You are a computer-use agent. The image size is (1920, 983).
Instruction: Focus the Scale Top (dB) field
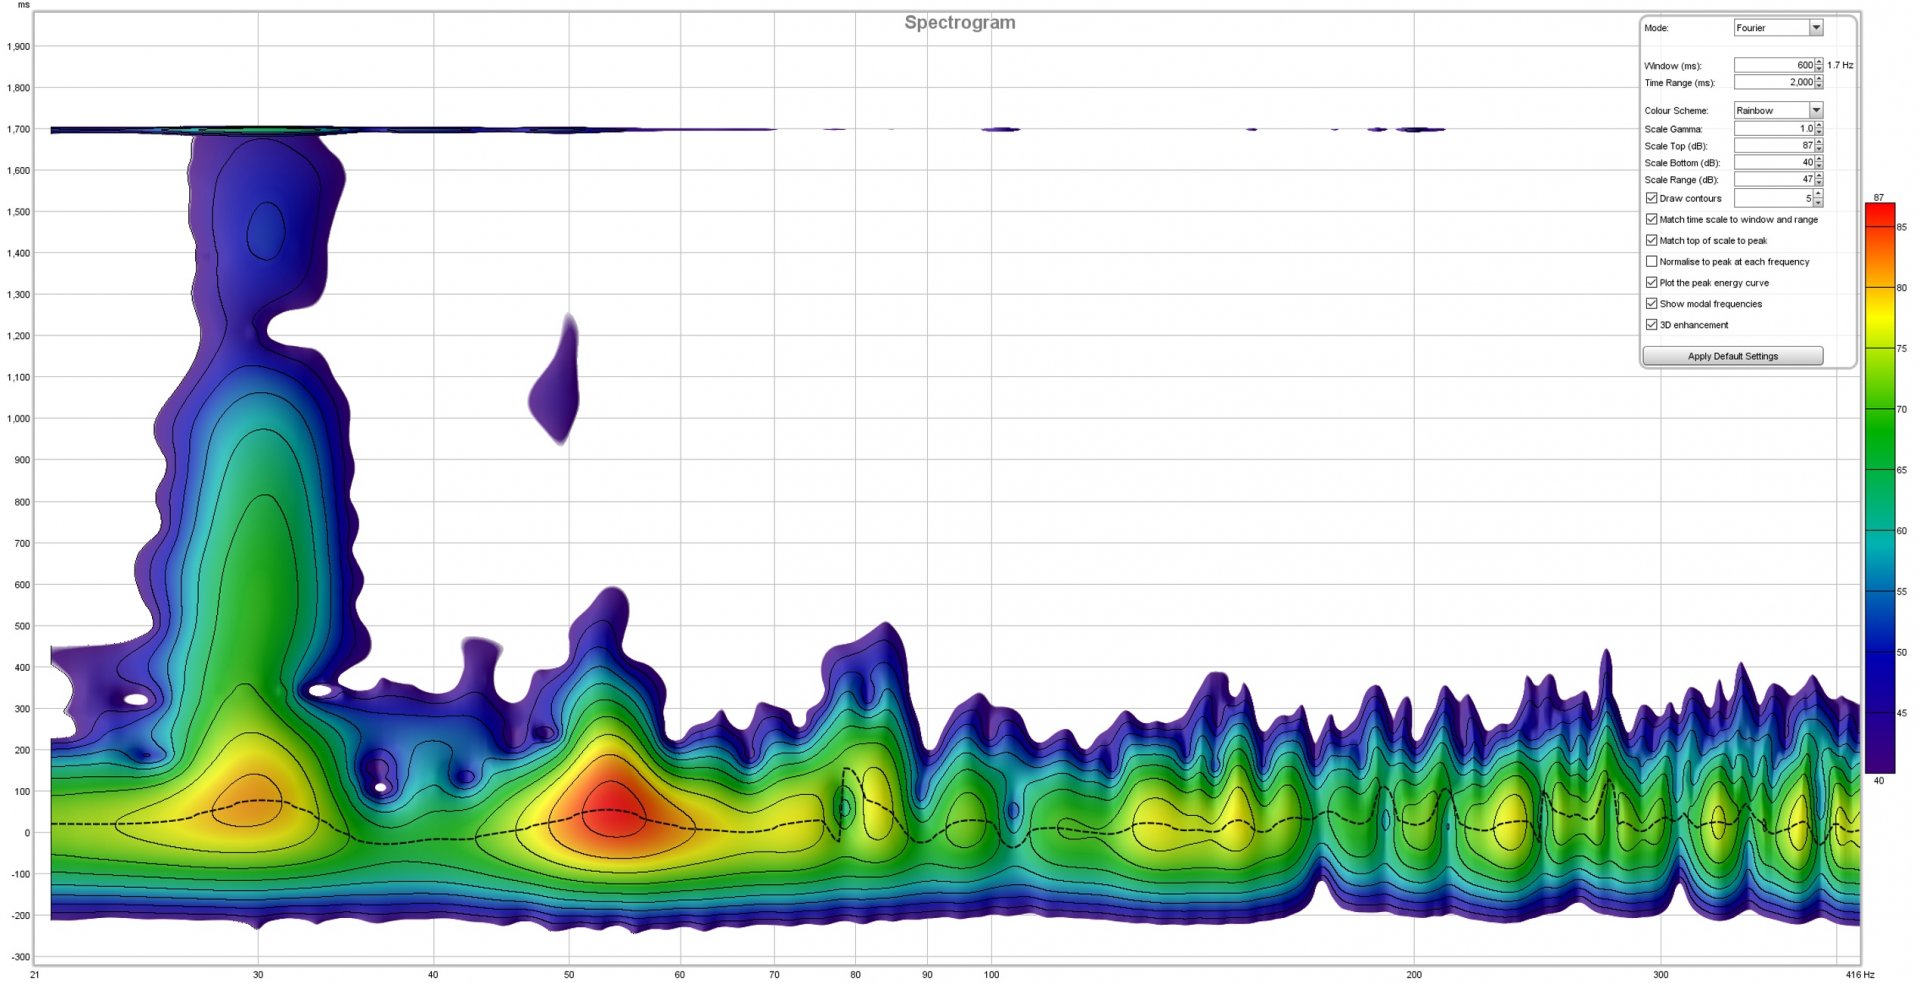(x=1773, y=145)
